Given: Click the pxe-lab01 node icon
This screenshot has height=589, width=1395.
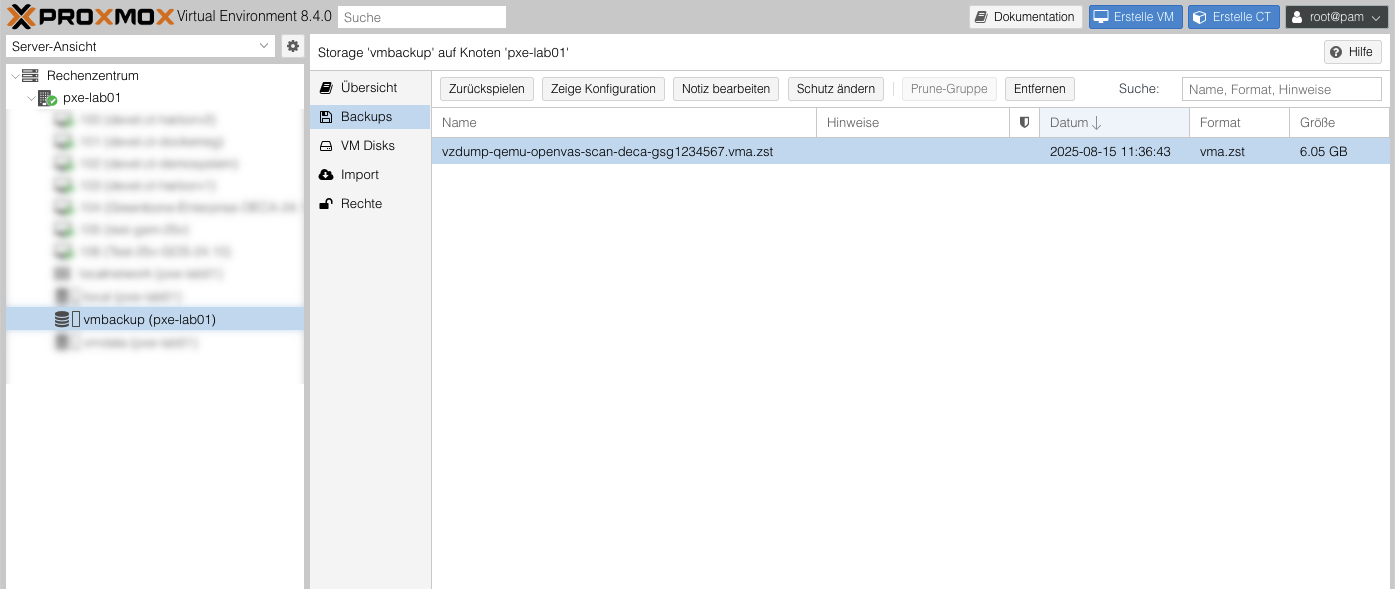Looking at the screenshot, I should pyautogui.click(x=47, y=98).
